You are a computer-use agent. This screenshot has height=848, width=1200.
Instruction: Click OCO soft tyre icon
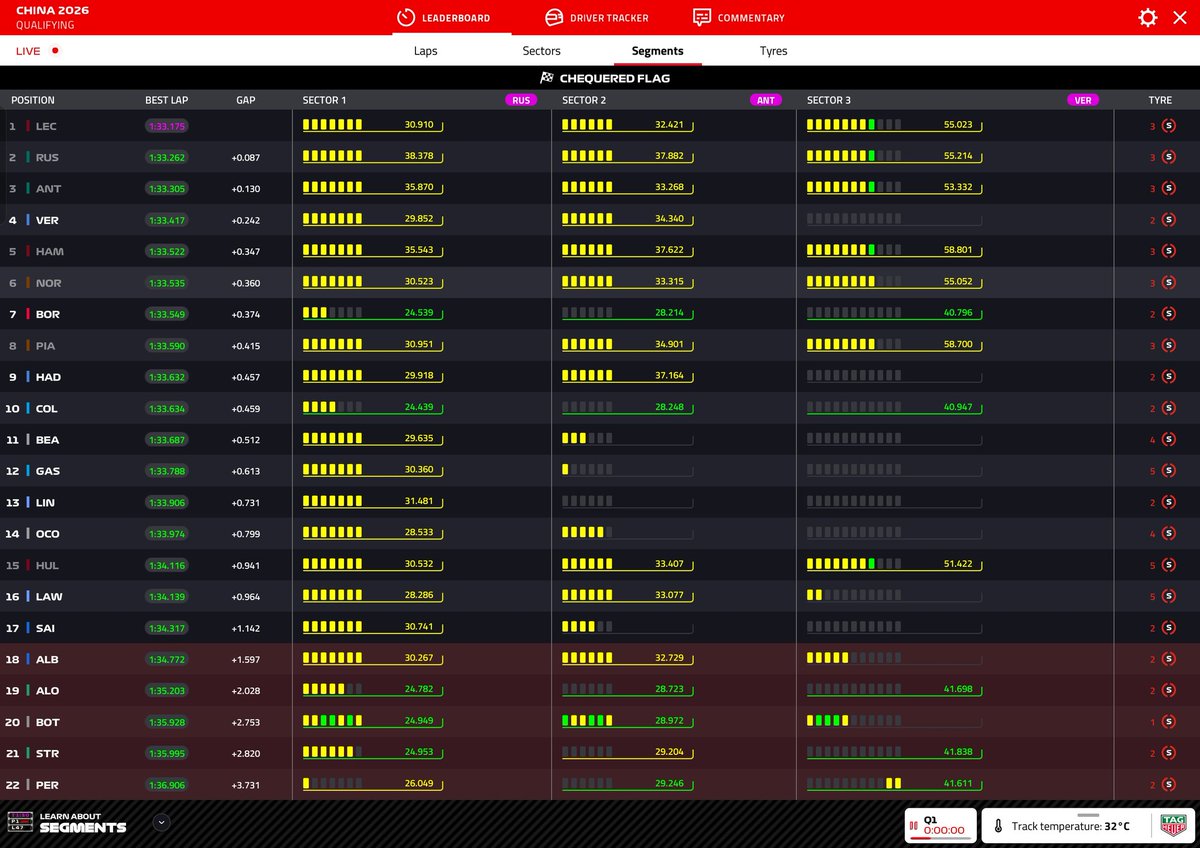[x=1168, y=534]
